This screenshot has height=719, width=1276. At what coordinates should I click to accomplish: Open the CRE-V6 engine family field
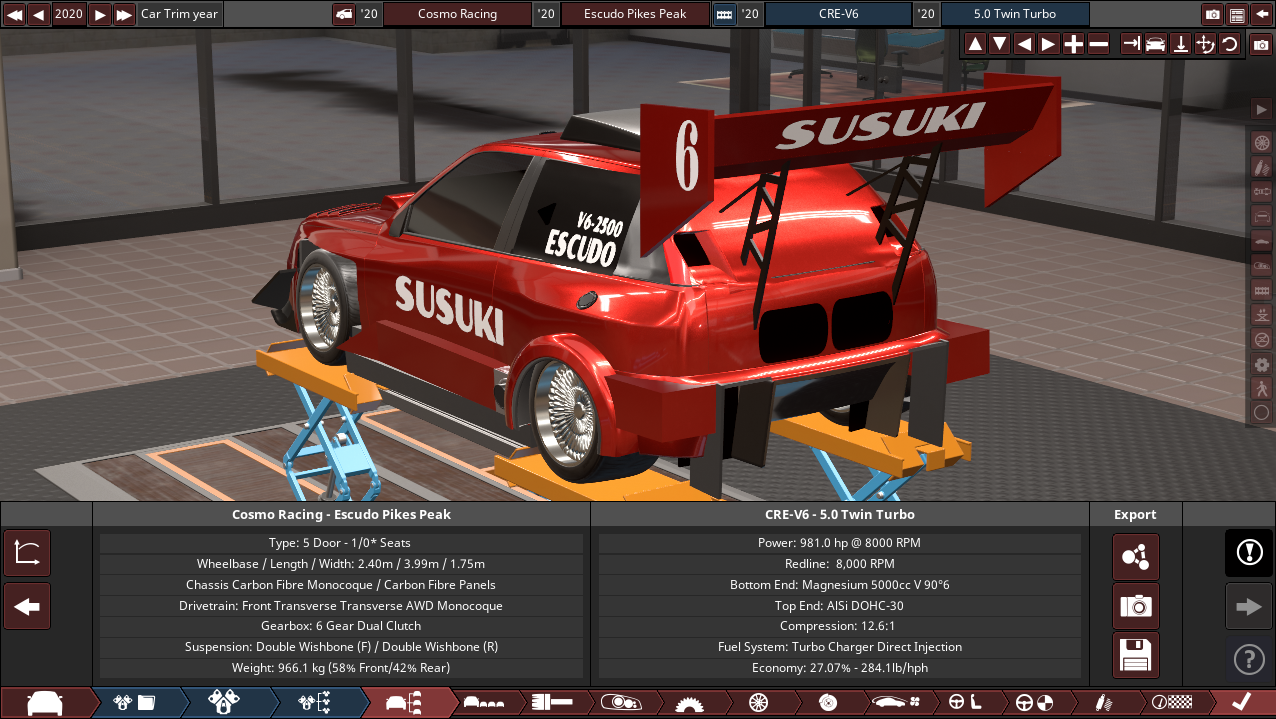838,14
